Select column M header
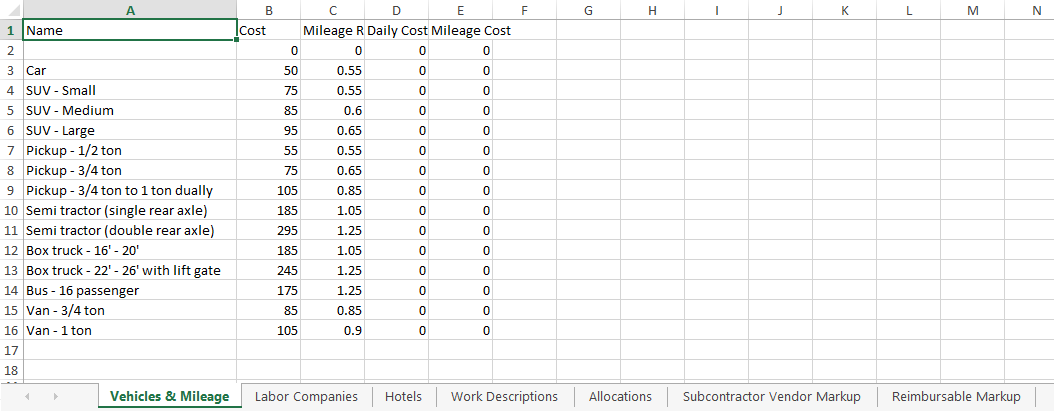The image size is (1054, 411). point(973,10)
